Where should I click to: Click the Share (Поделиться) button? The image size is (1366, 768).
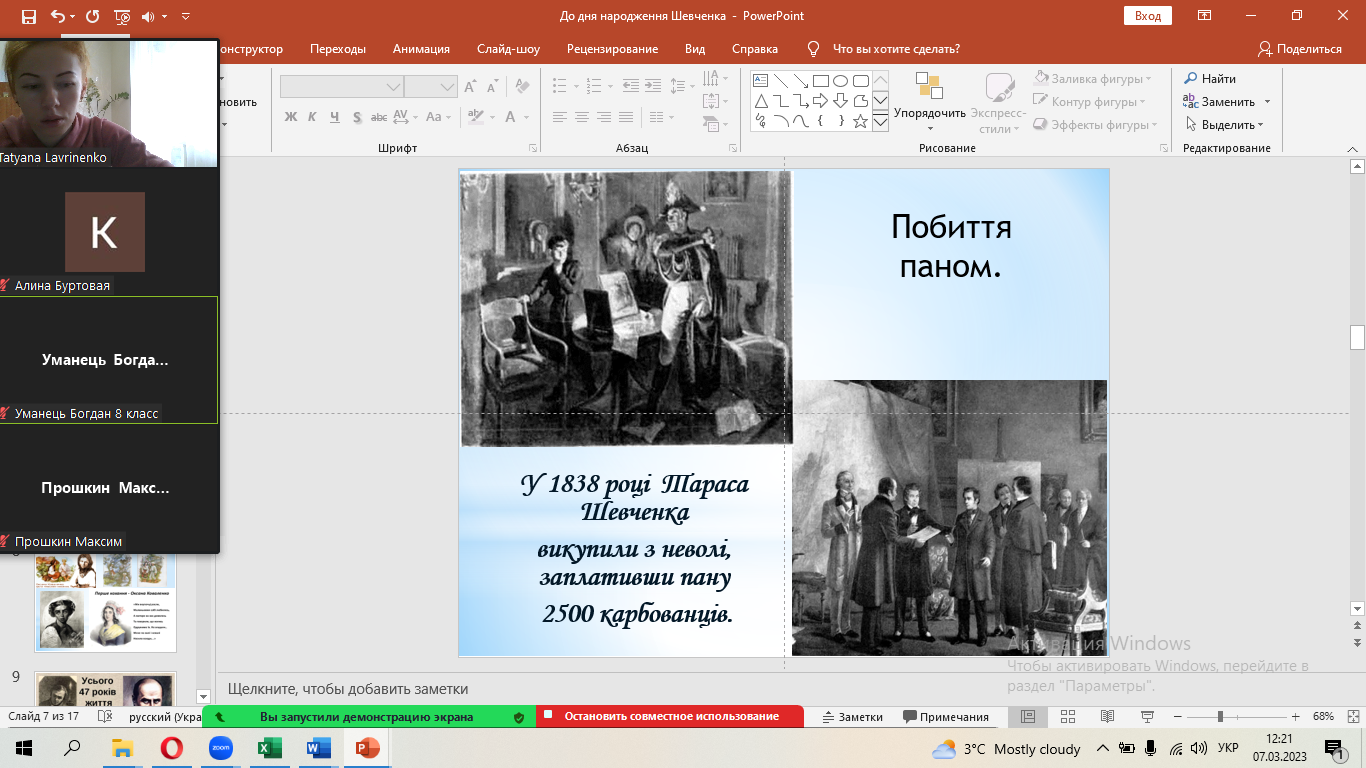click(1299, 49)
